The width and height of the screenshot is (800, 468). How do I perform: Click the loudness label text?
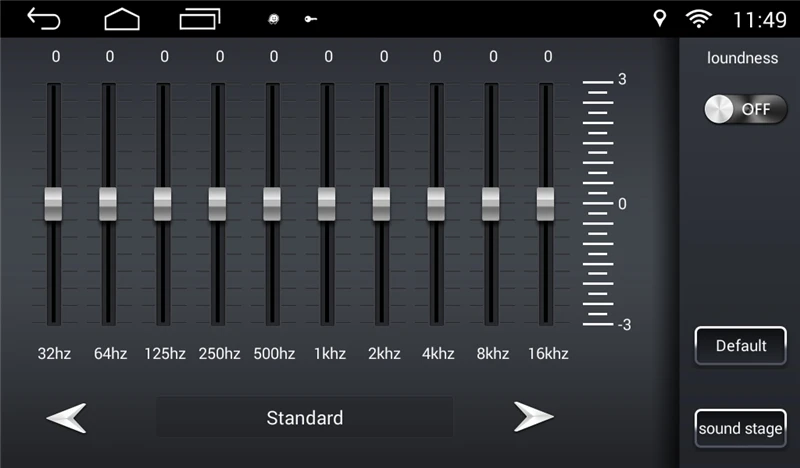tap(742, 58)
